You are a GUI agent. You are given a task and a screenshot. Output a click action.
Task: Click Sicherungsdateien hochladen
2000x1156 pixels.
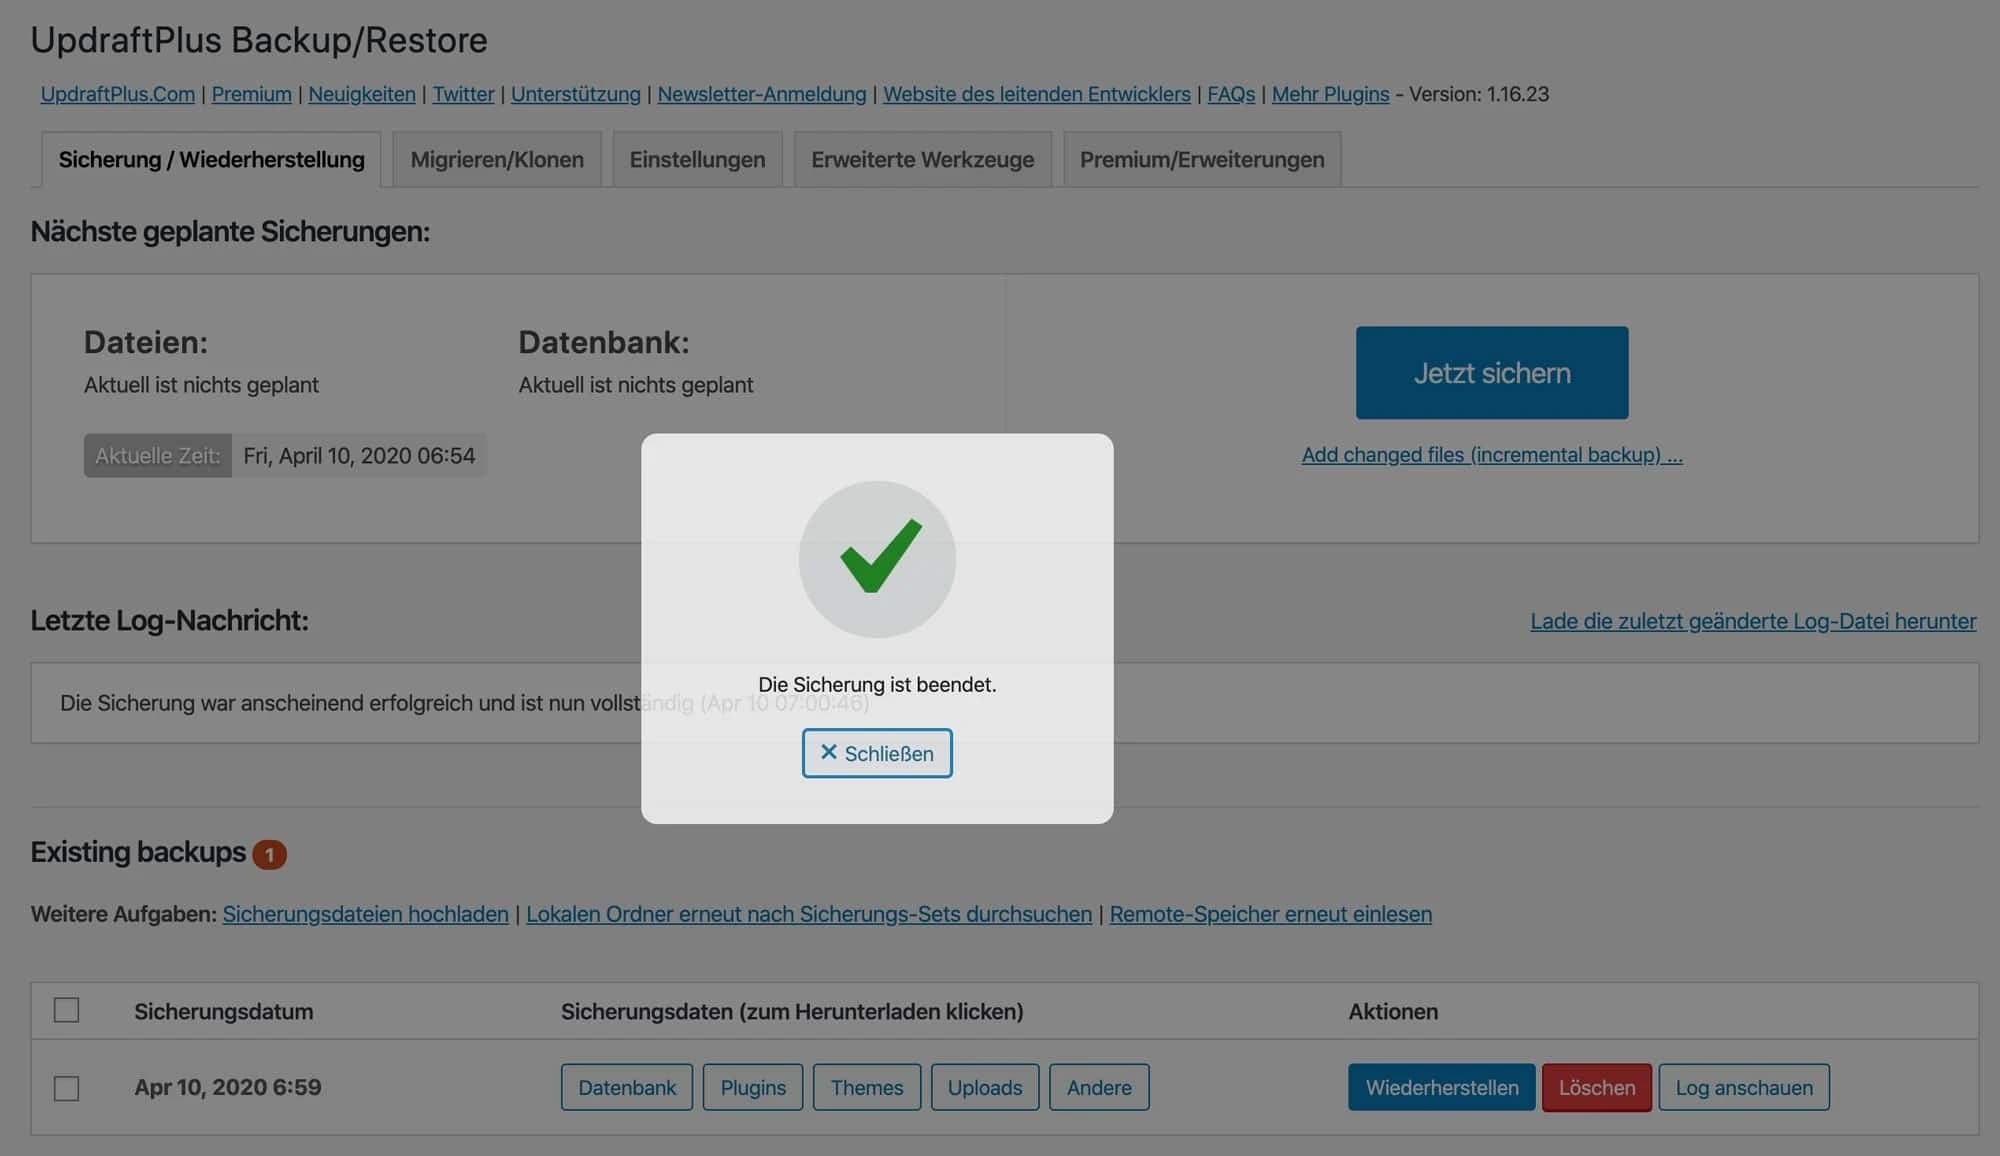point(364,913)
